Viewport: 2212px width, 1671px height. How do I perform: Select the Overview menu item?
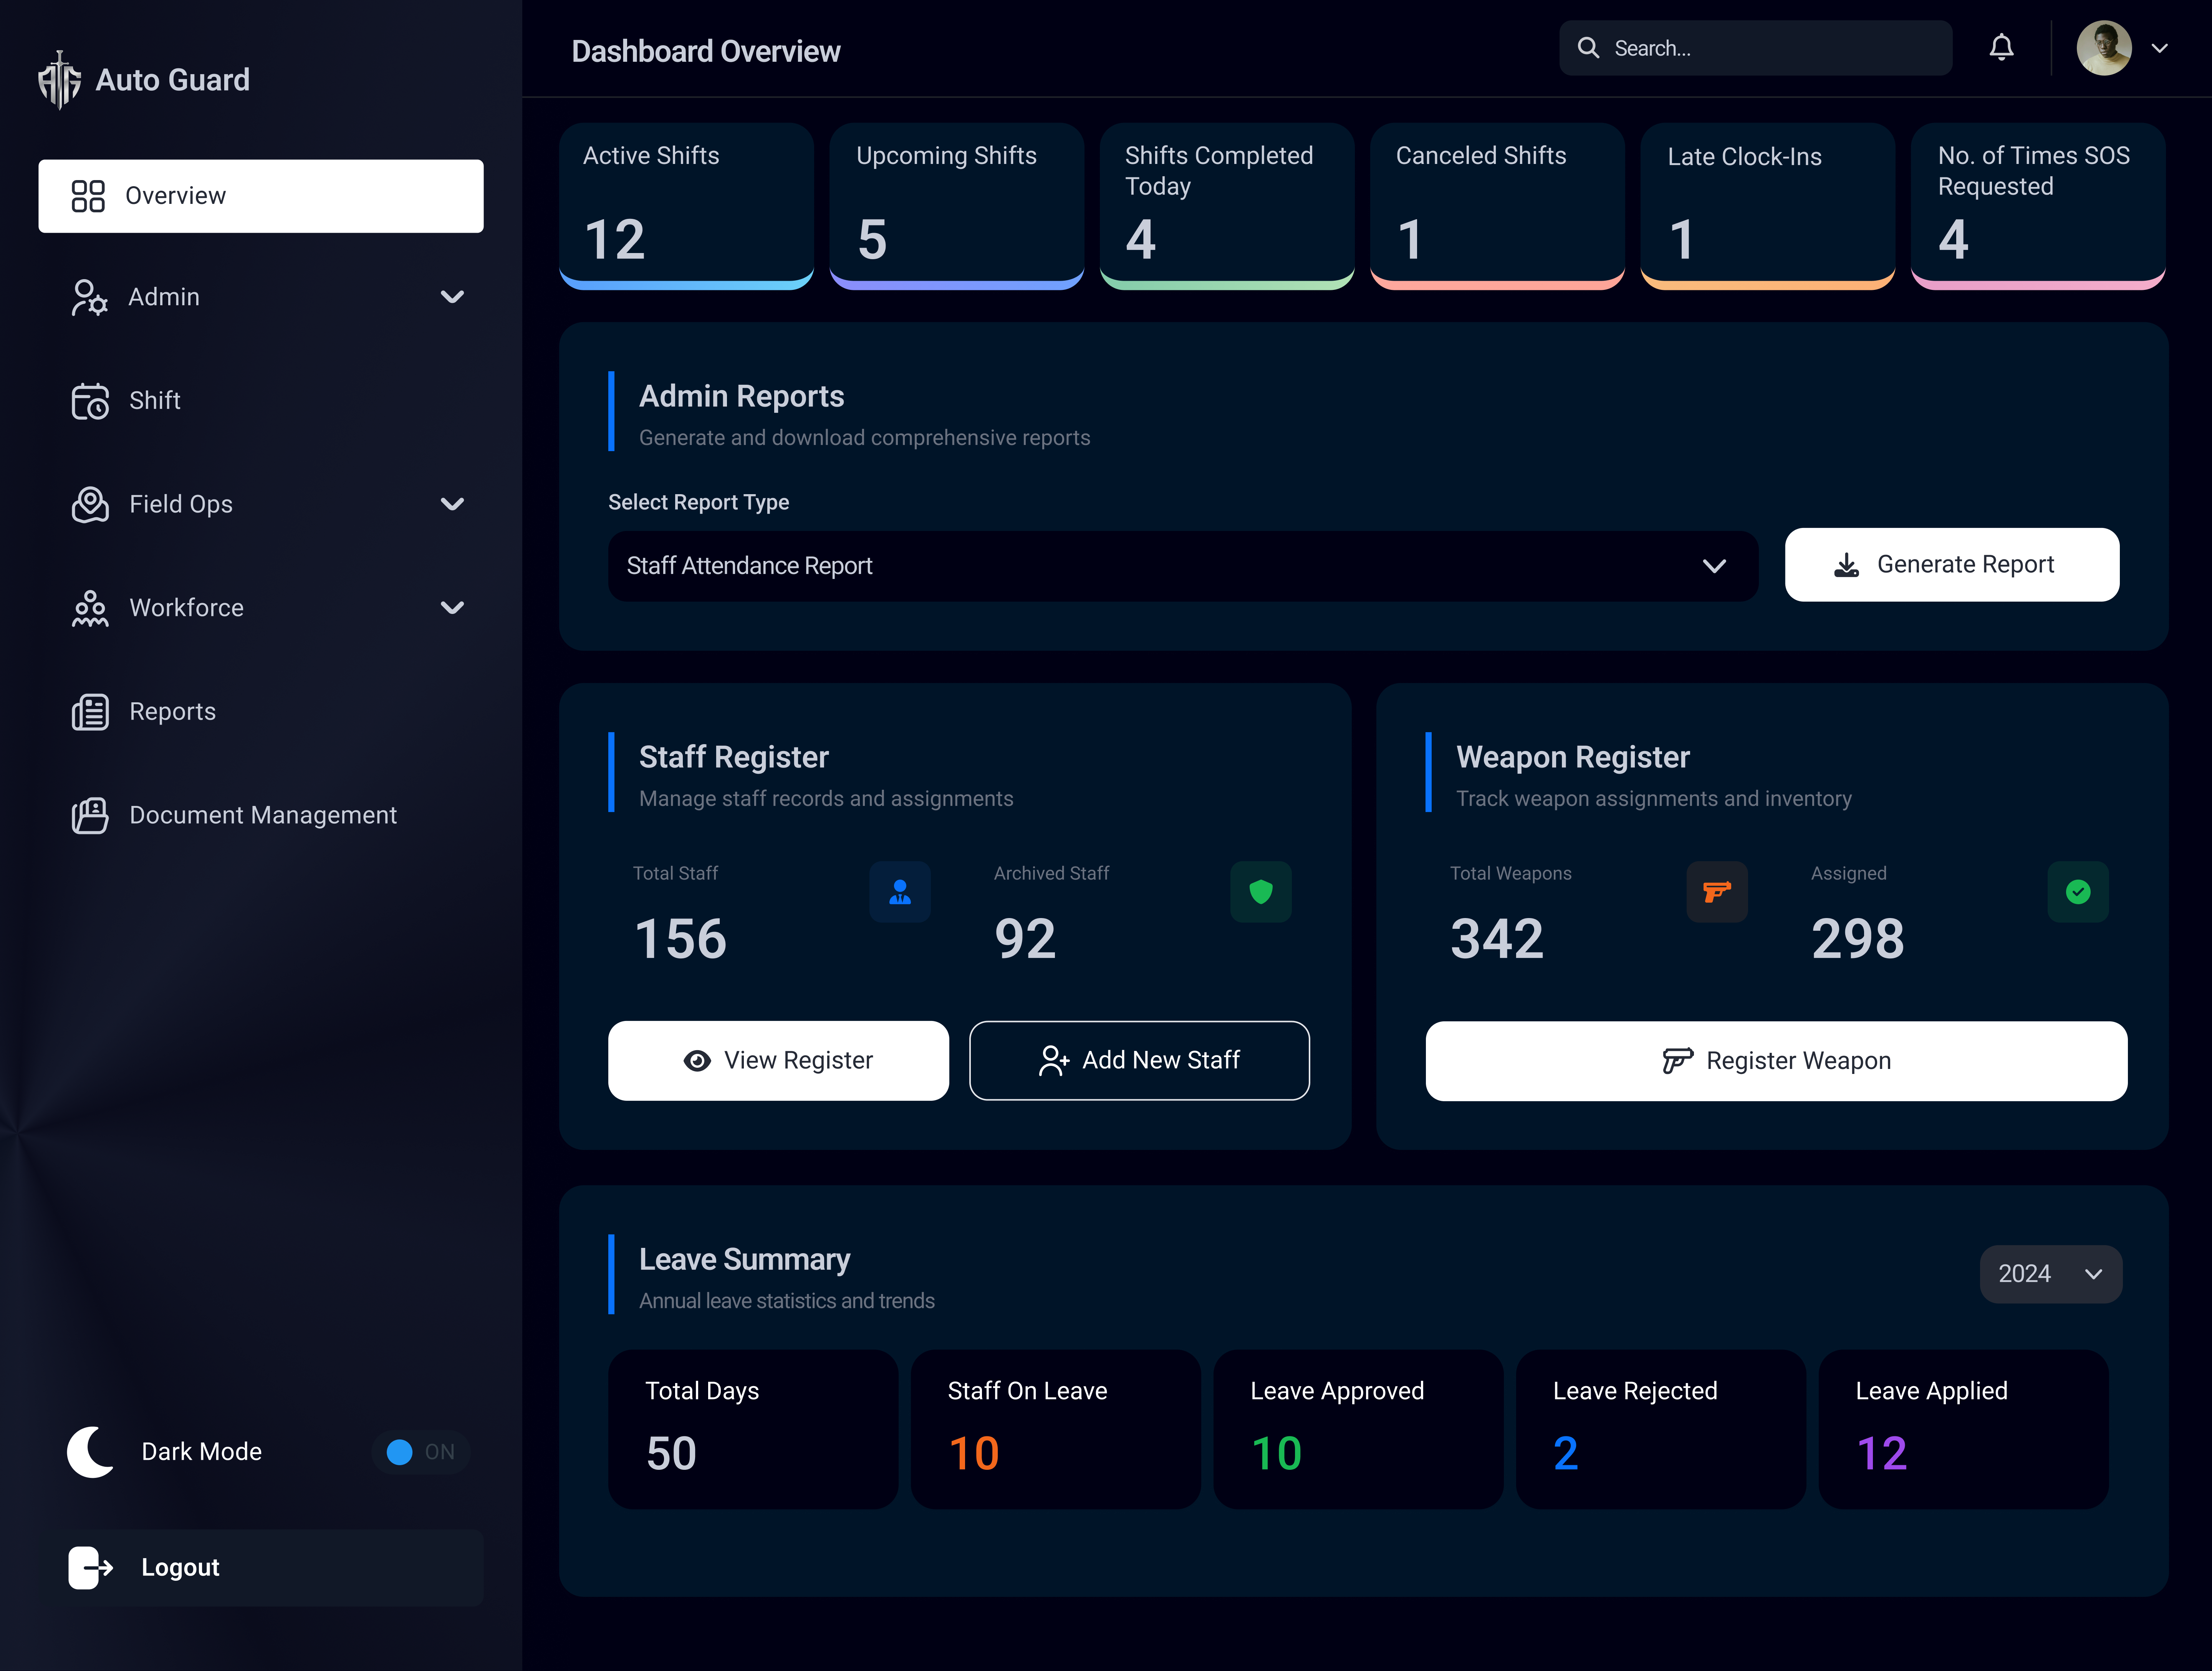(x=261, y=196)
